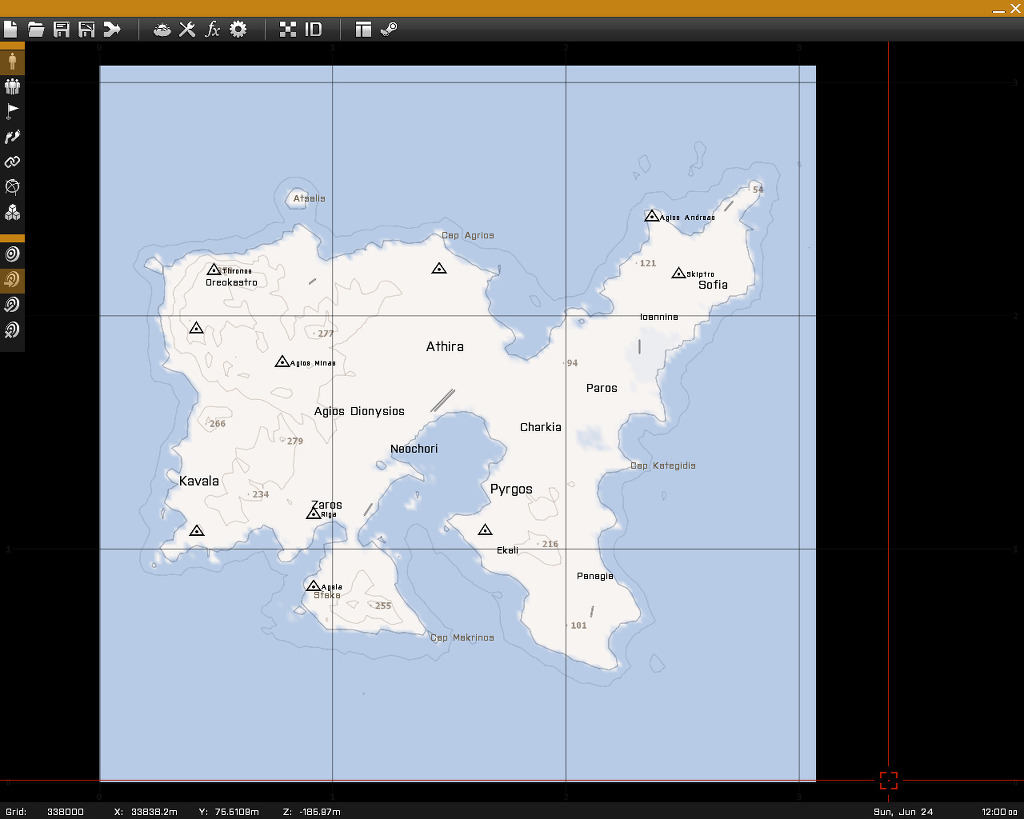
Task: Switch to Groups placement mode
Action: (12, 86)
